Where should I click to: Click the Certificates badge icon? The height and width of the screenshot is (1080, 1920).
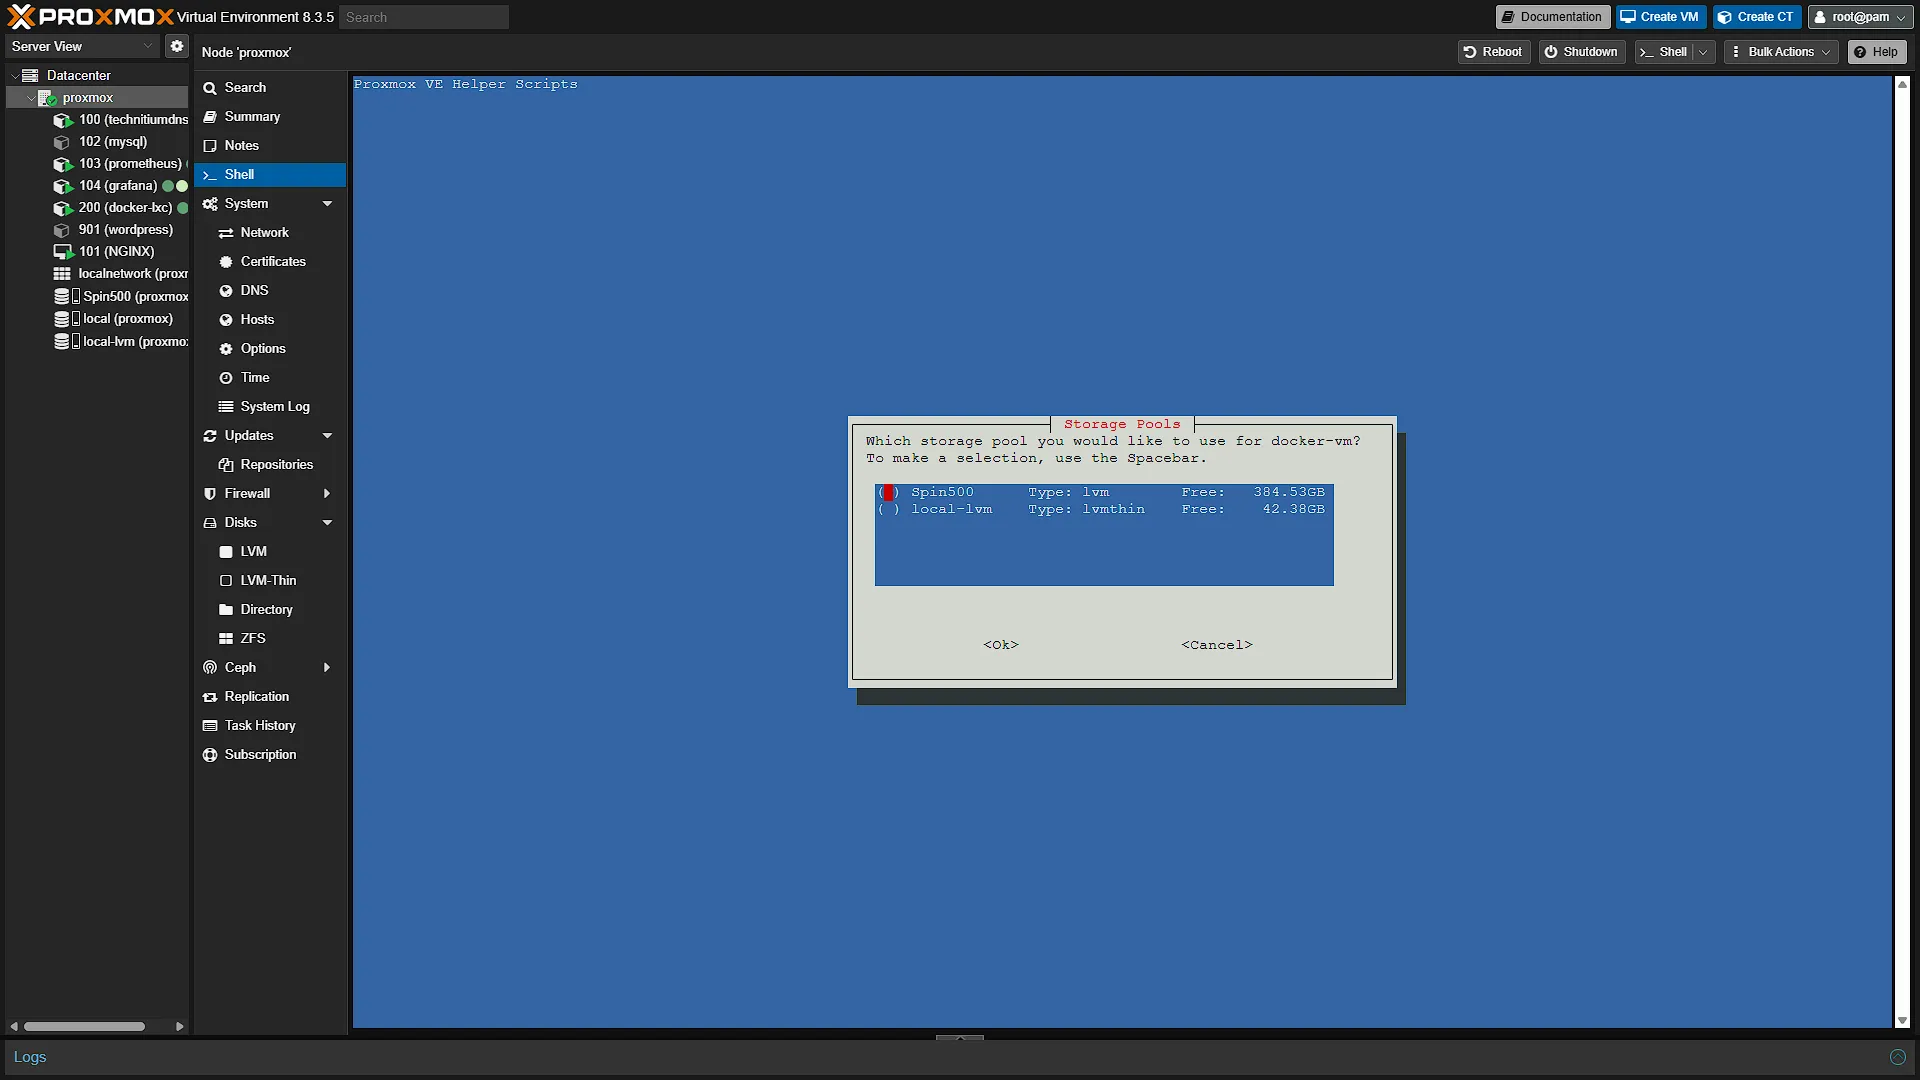click(226, 262)
